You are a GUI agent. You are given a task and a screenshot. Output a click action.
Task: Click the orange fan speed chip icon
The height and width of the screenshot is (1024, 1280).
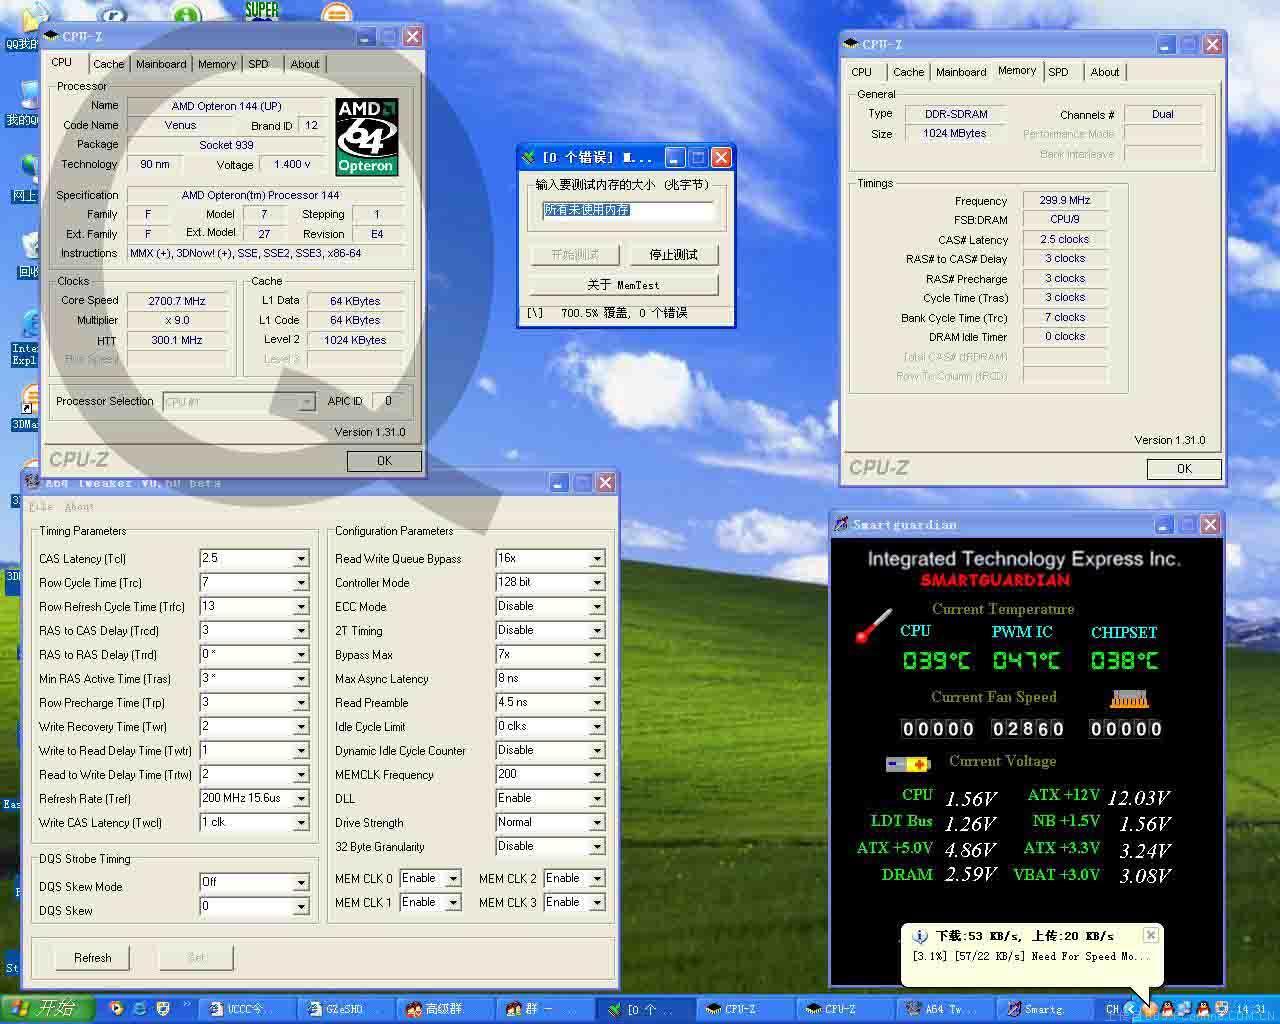tap(1129, 699)
